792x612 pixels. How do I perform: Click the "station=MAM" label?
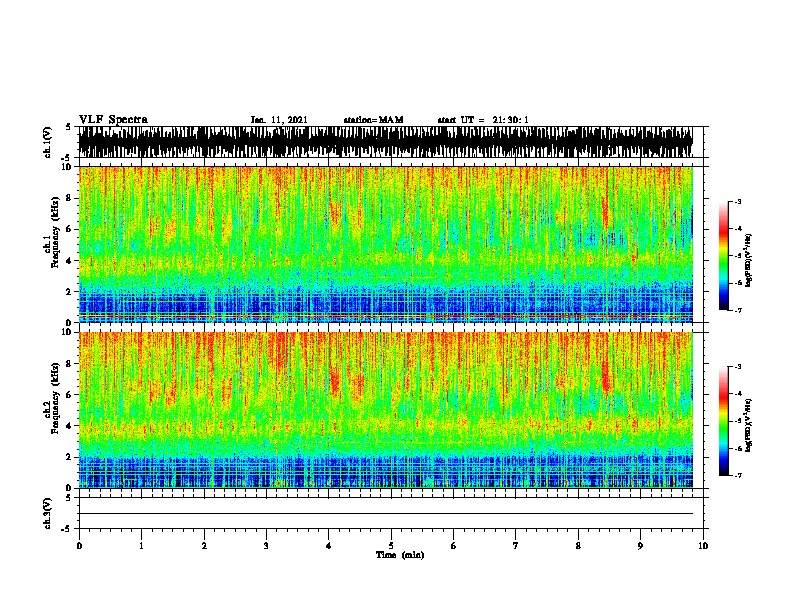373,120
